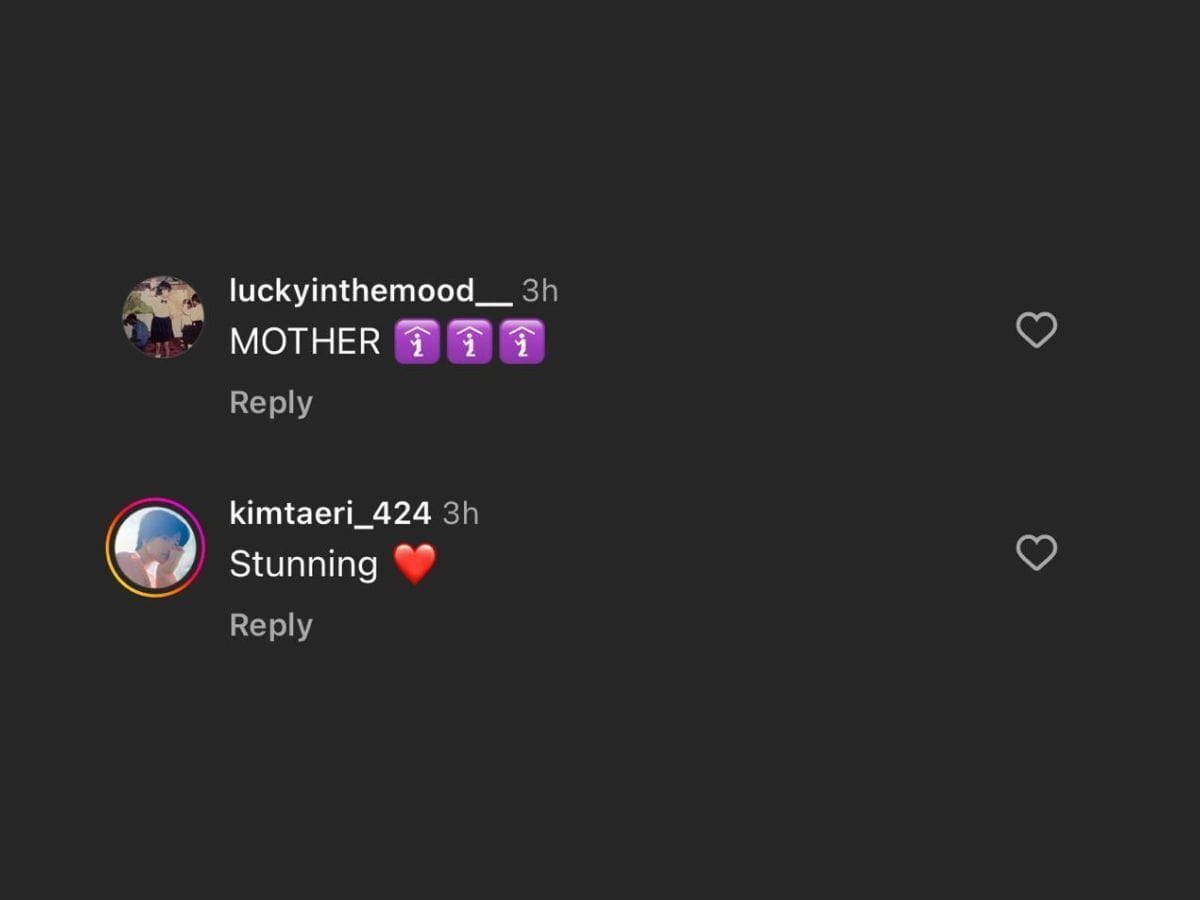Click the middle purple emoji after MOTHER
Screen dimensions: 1200x900
tap(469, 342)
